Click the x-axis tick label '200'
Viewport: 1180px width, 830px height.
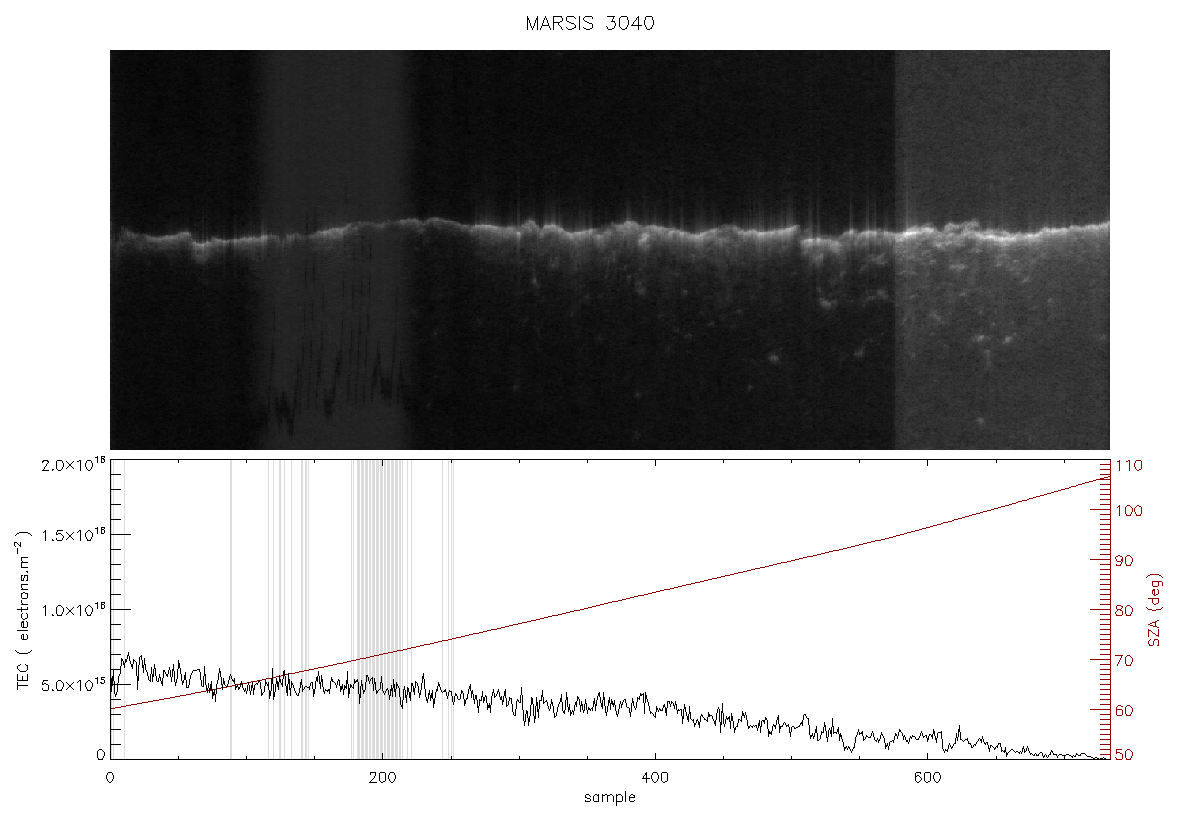click(382, 777)
